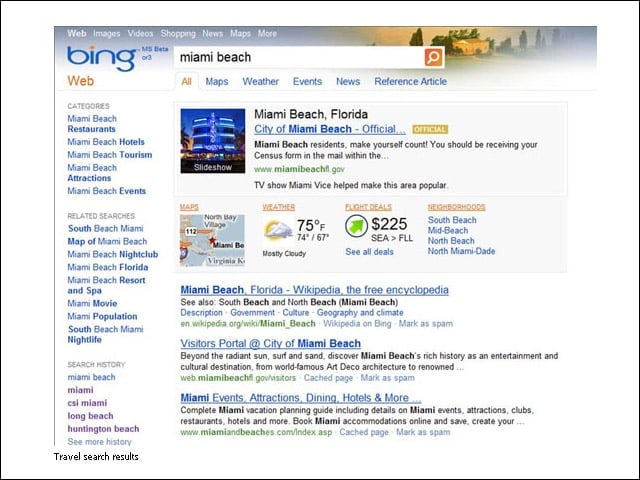Open Visitors Portal @ City of Miami Beach
The width and height of the screenshot is (640, 480).
pos(271,343)
